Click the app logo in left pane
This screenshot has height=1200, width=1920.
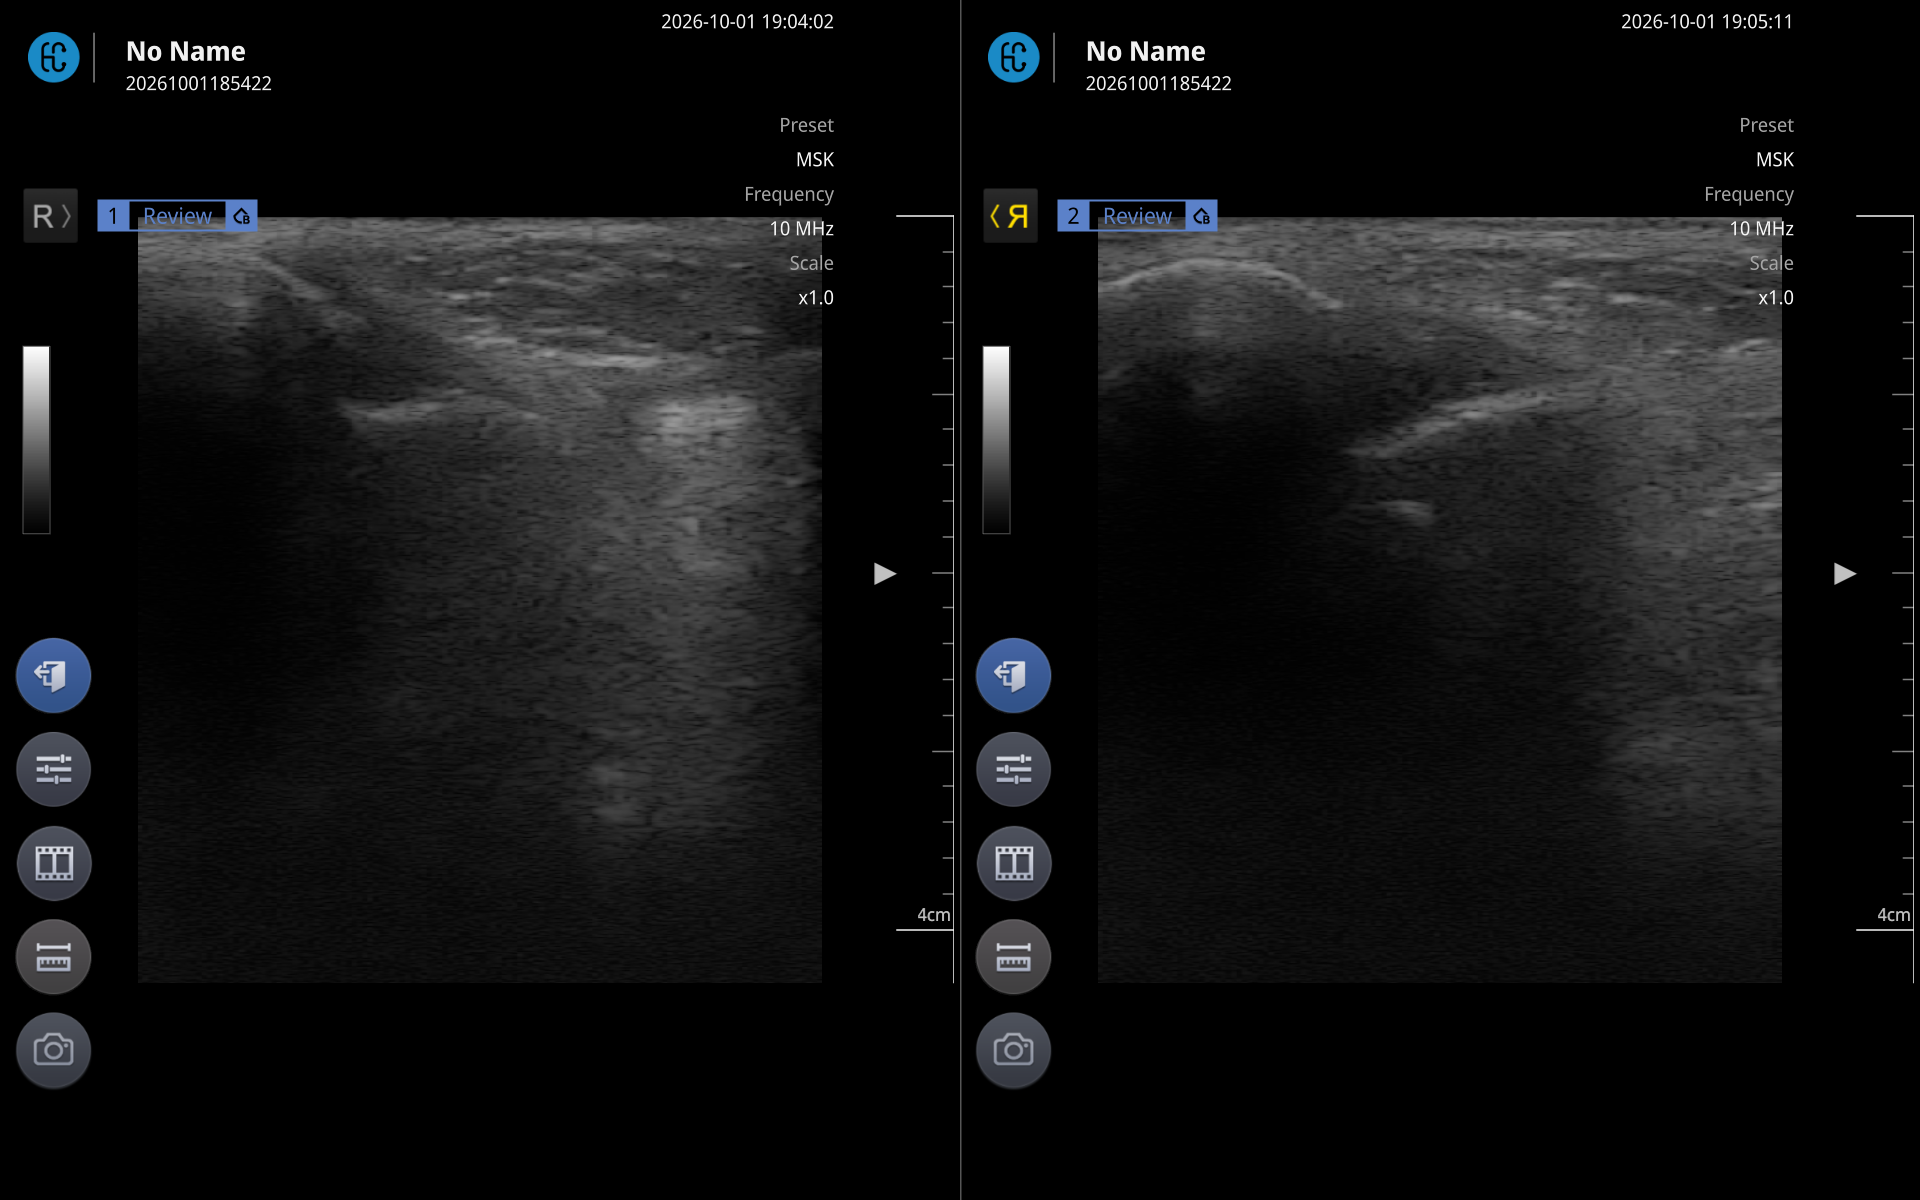click(53, 57)
